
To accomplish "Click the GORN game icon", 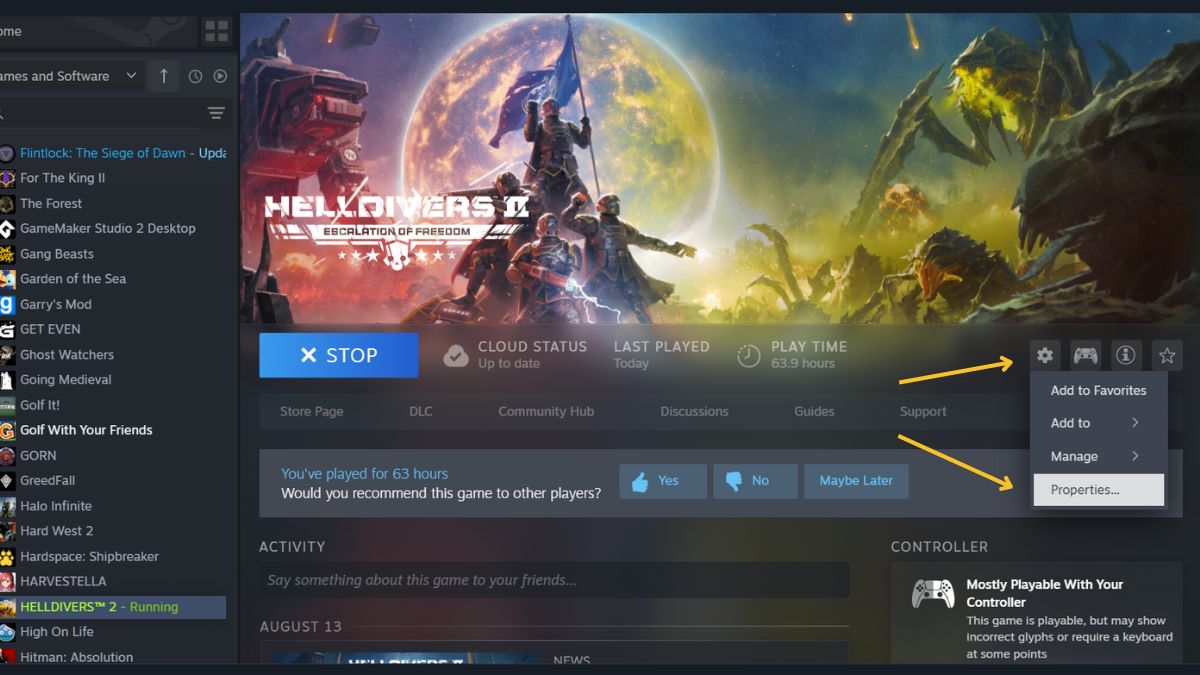I will coord(7,455).
